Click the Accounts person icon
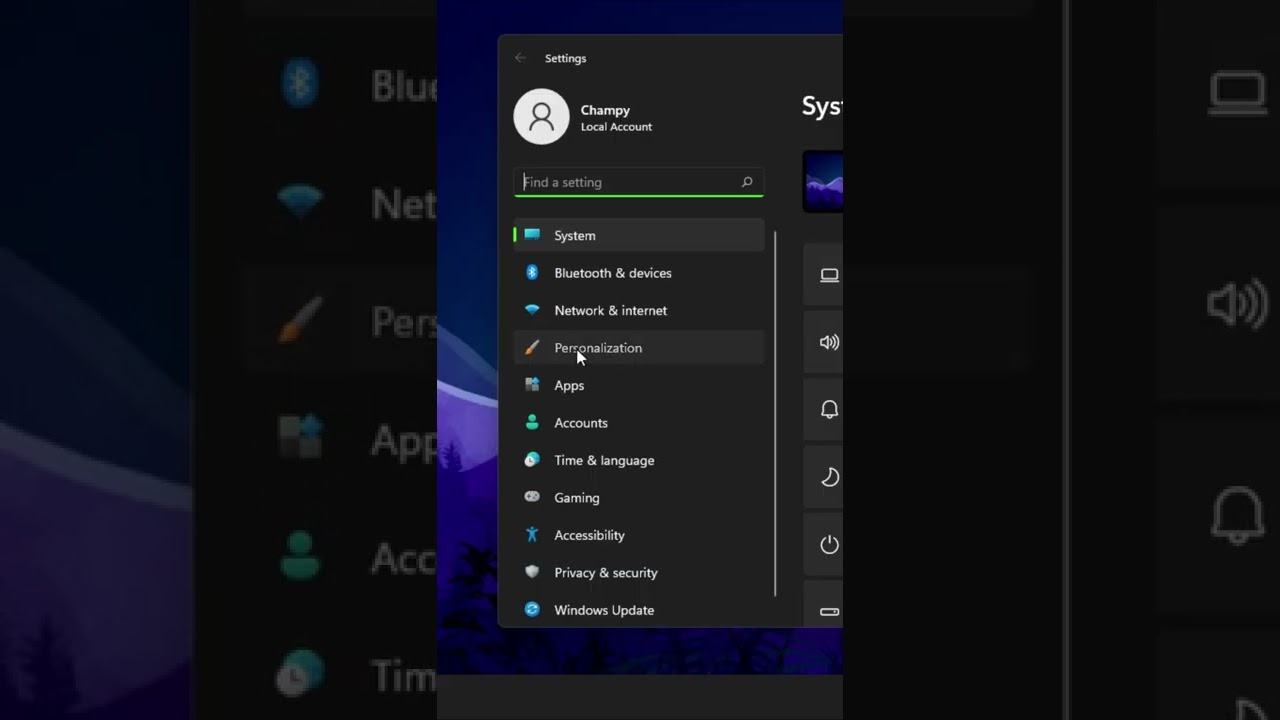This screenshot has width=1280, height=720. click(532, 423)
